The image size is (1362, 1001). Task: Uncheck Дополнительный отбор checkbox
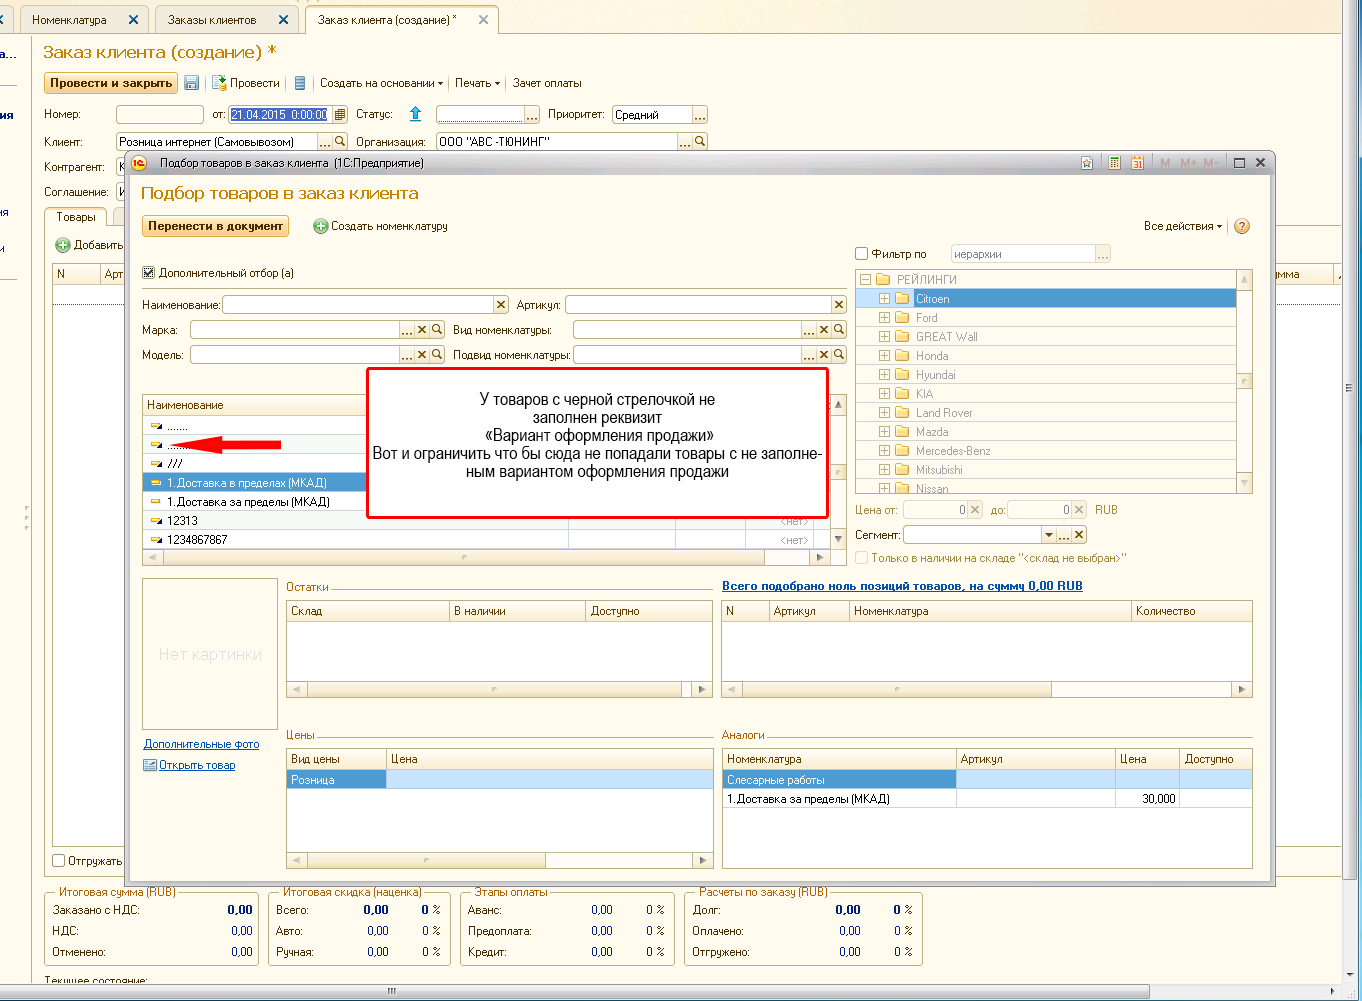[149, 273]
